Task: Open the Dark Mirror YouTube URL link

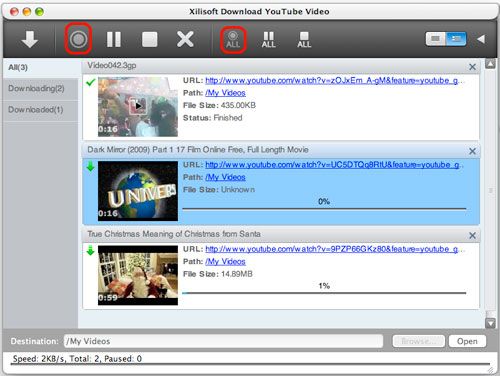Action: click(334, 165)
